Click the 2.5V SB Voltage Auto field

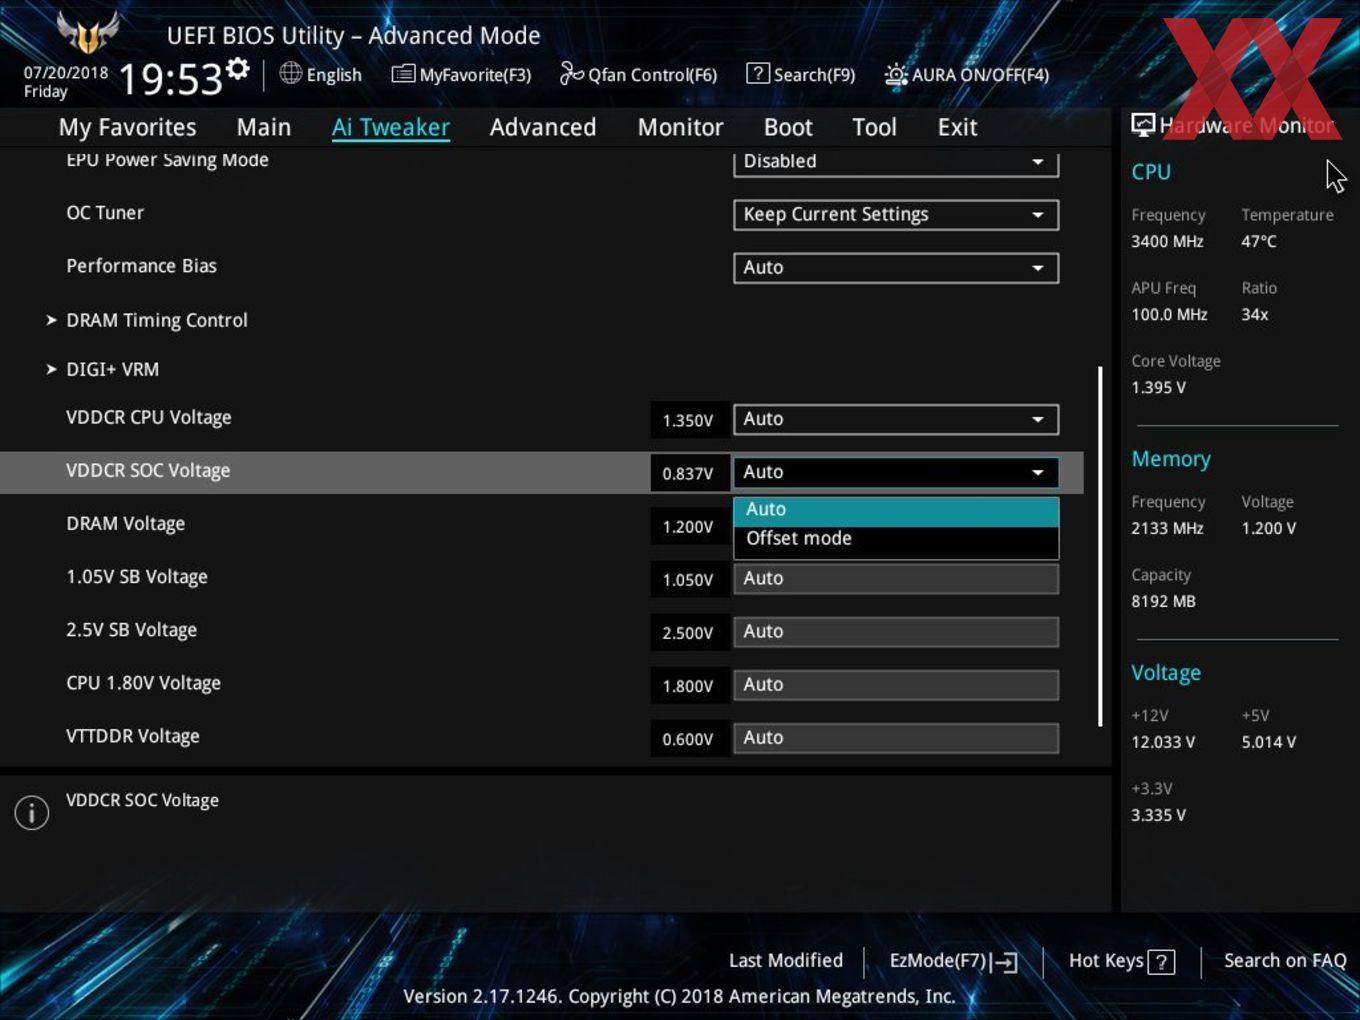tap(896, 631)
